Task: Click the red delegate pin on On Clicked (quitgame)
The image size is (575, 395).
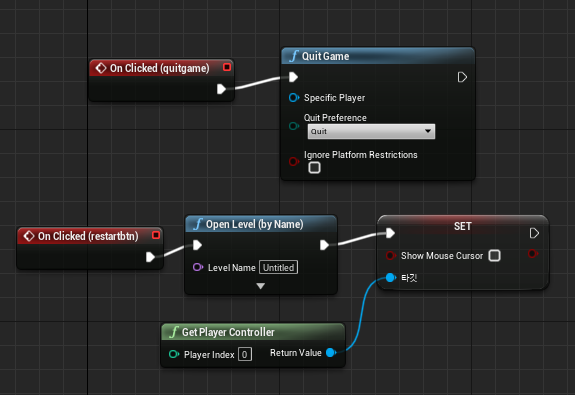Action: (x=227, y=67)
